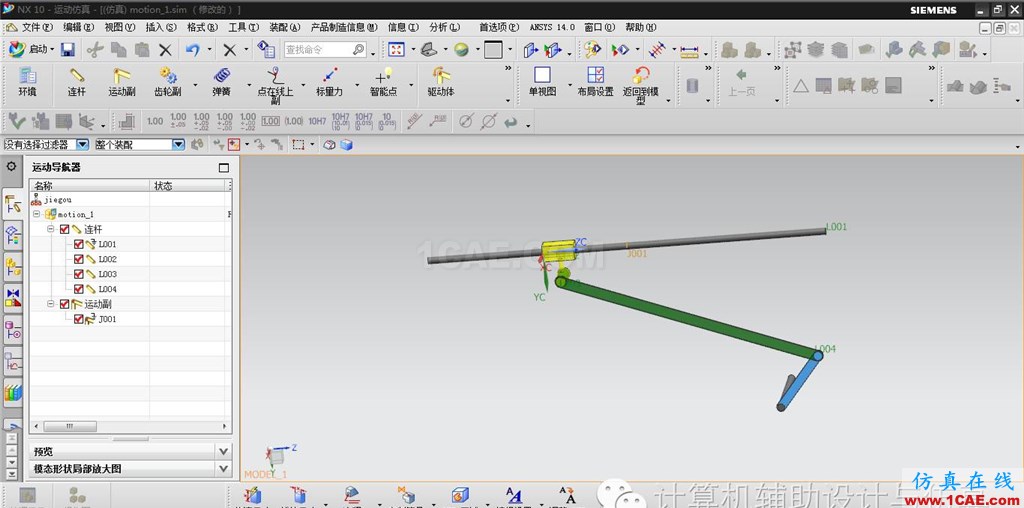Click the shaded blue cube display icon
Image resolution: width=1024 pixels, height=508 pixels.
[x=346, y=144]
